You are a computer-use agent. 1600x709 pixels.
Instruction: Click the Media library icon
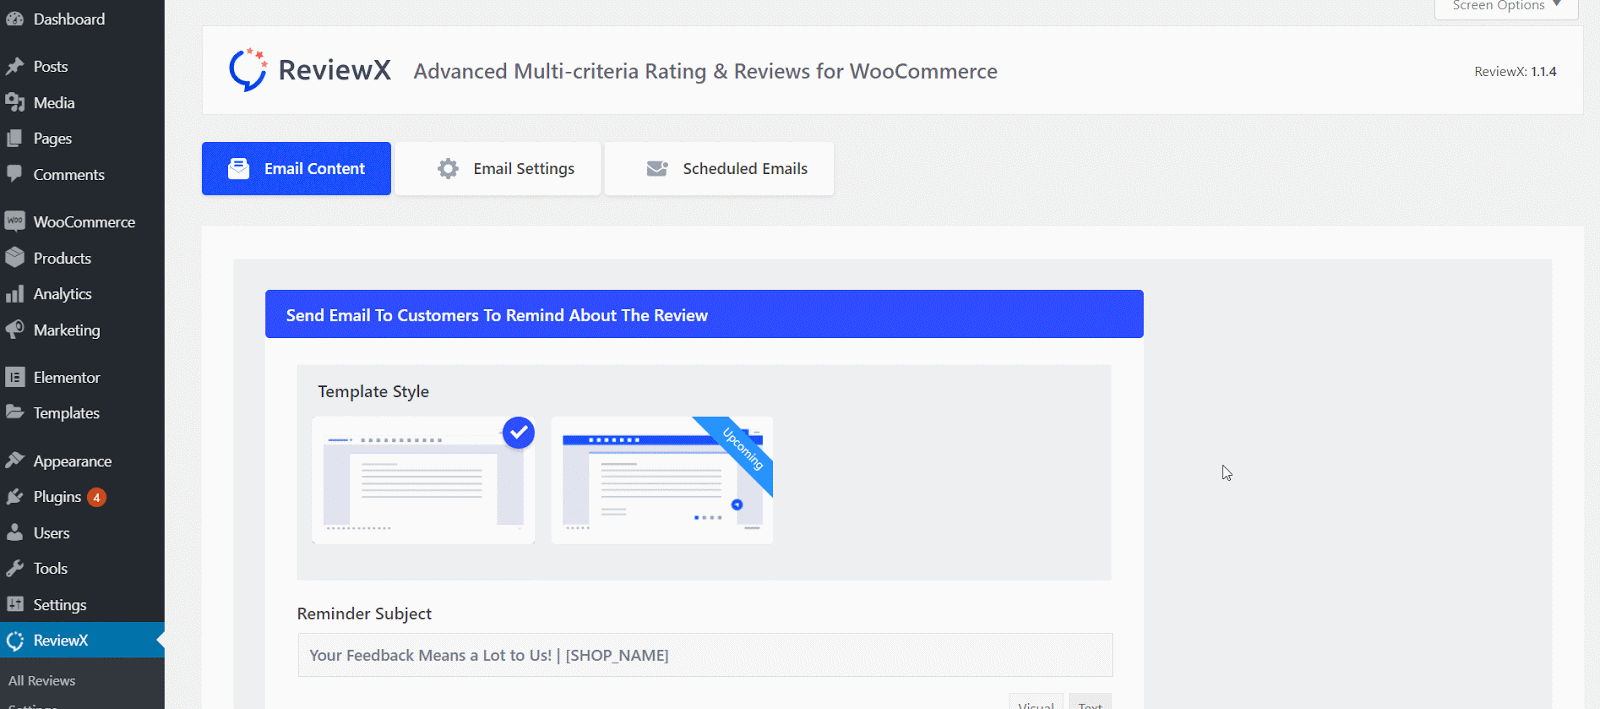pyautogui.click(x=15, y=102)
